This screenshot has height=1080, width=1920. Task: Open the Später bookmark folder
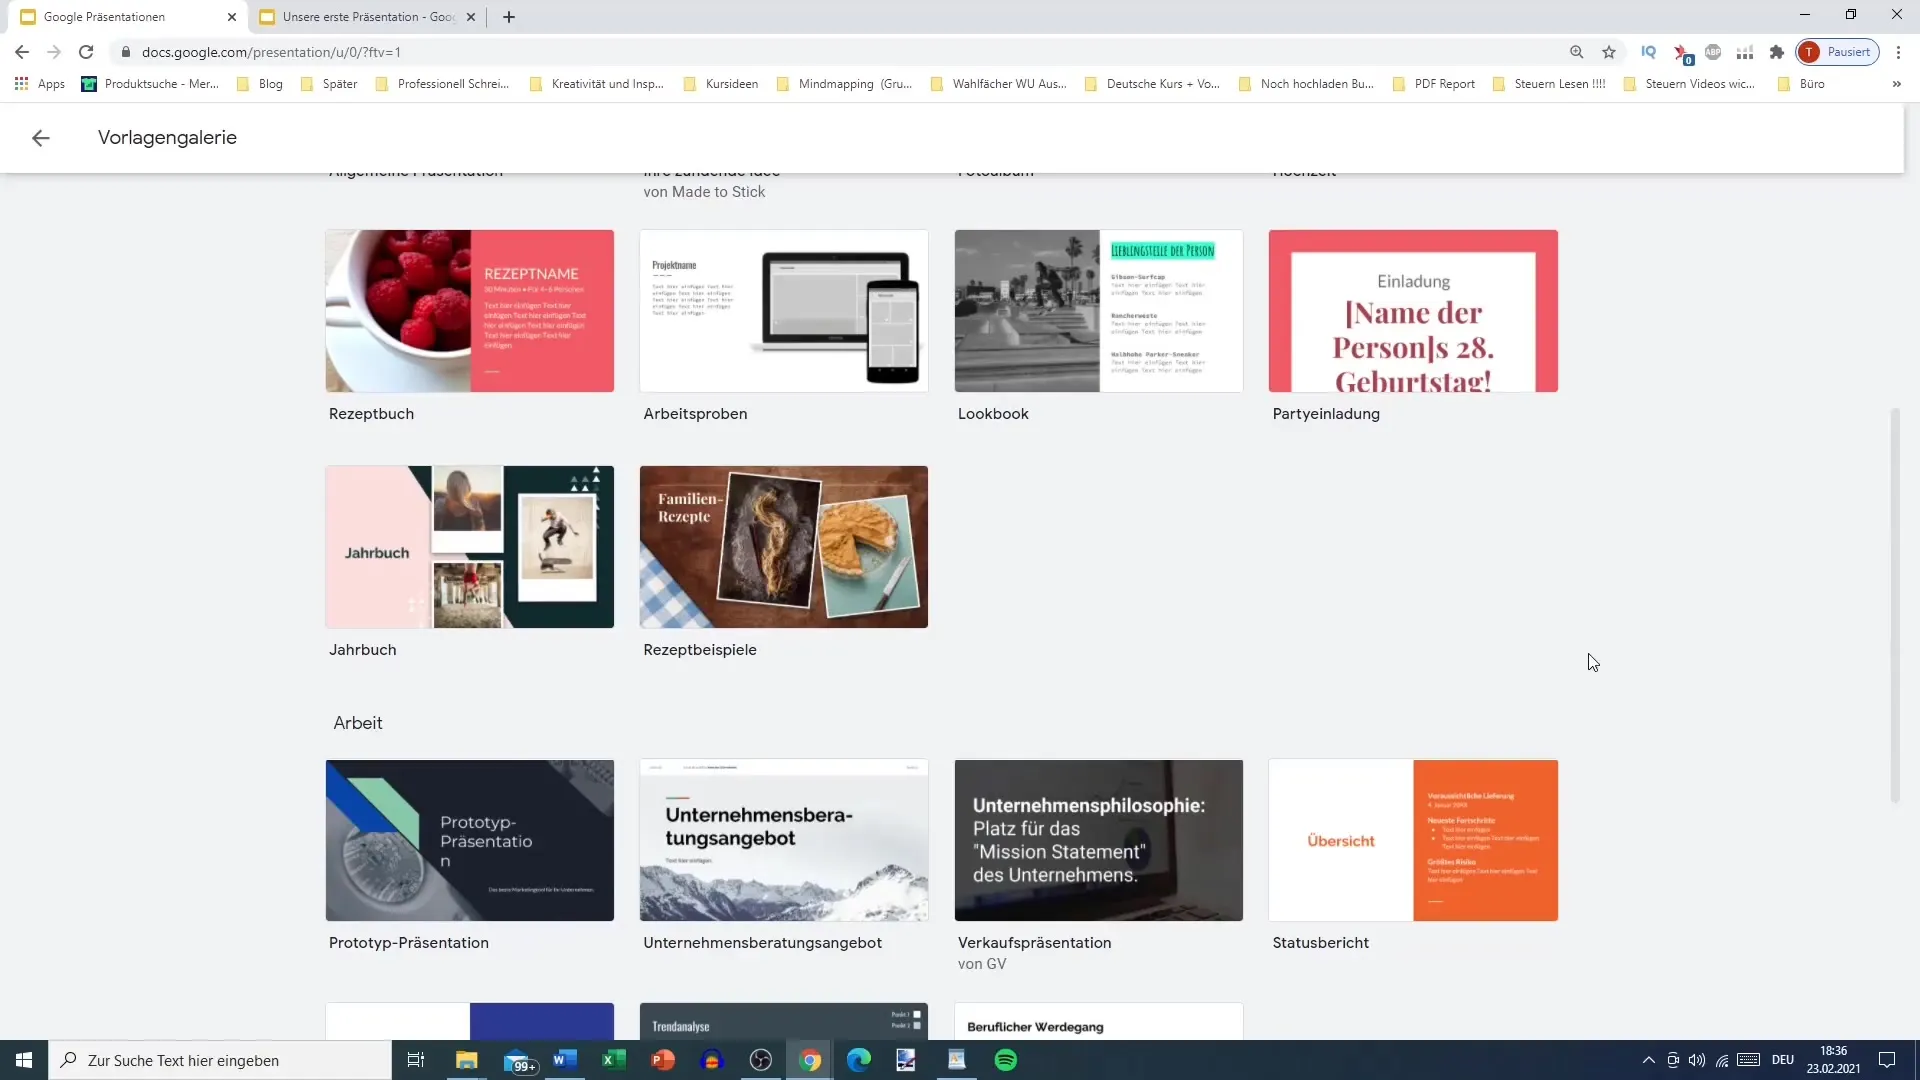pyautogui.click(x=329, y=84)
